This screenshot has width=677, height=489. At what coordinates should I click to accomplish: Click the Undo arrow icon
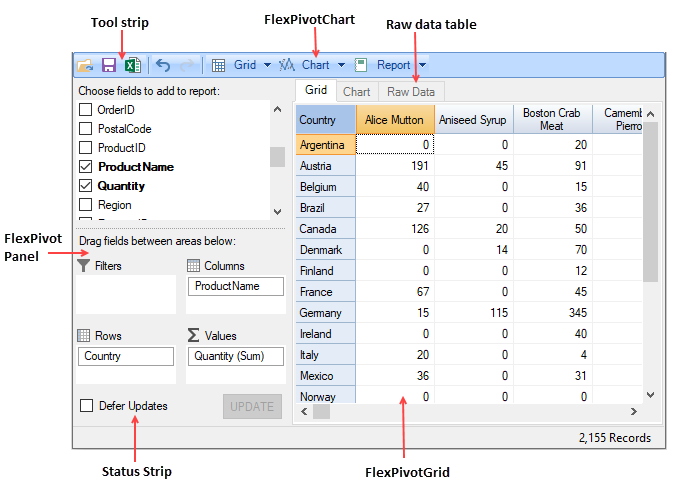163,65
